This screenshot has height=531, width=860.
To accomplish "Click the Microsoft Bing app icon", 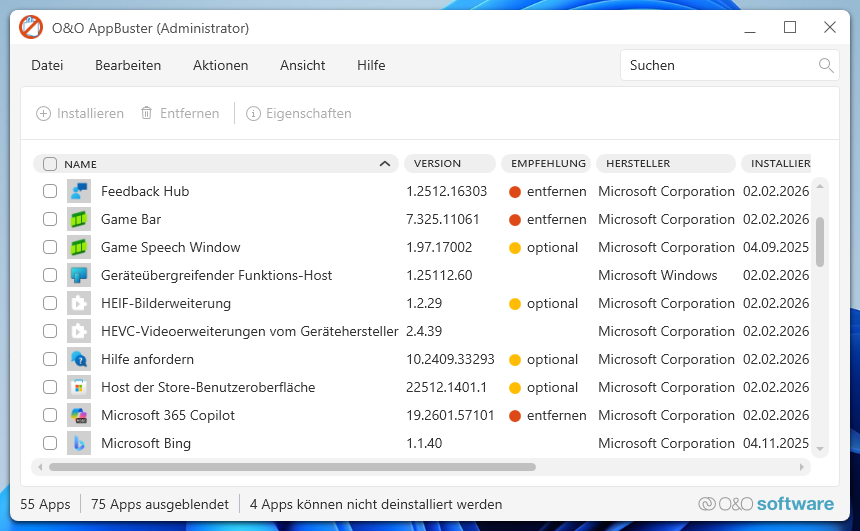I will (79, 443).
